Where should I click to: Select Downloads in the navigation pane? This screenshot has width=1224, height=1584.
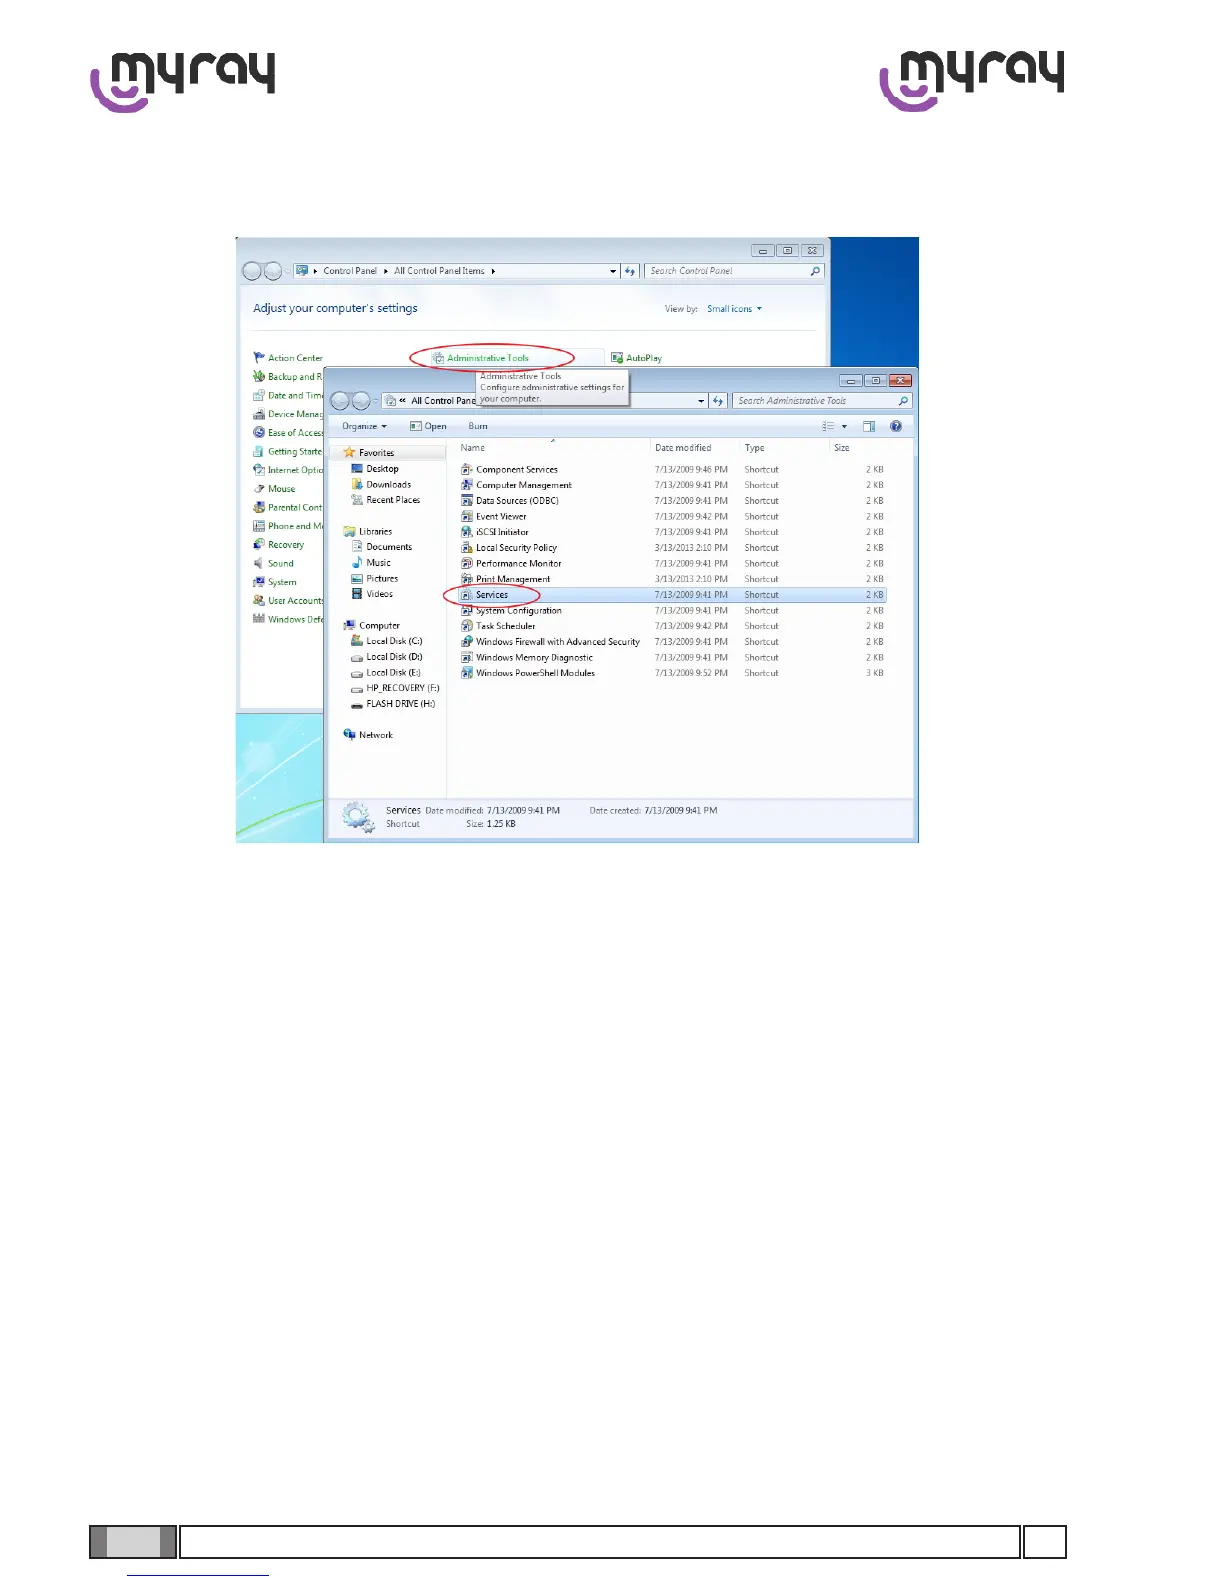click(381, 485)
